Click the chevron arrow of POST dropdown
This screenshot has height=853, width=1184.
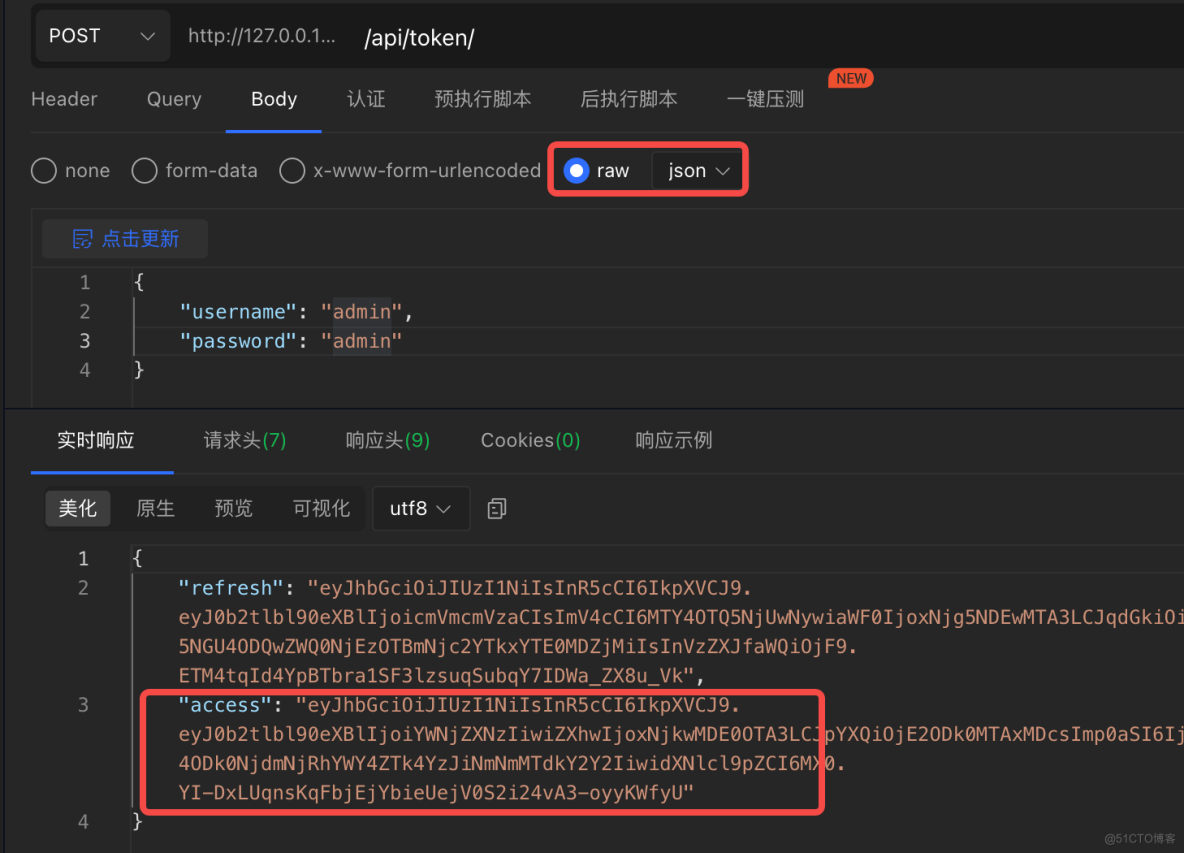coord(148,36)
